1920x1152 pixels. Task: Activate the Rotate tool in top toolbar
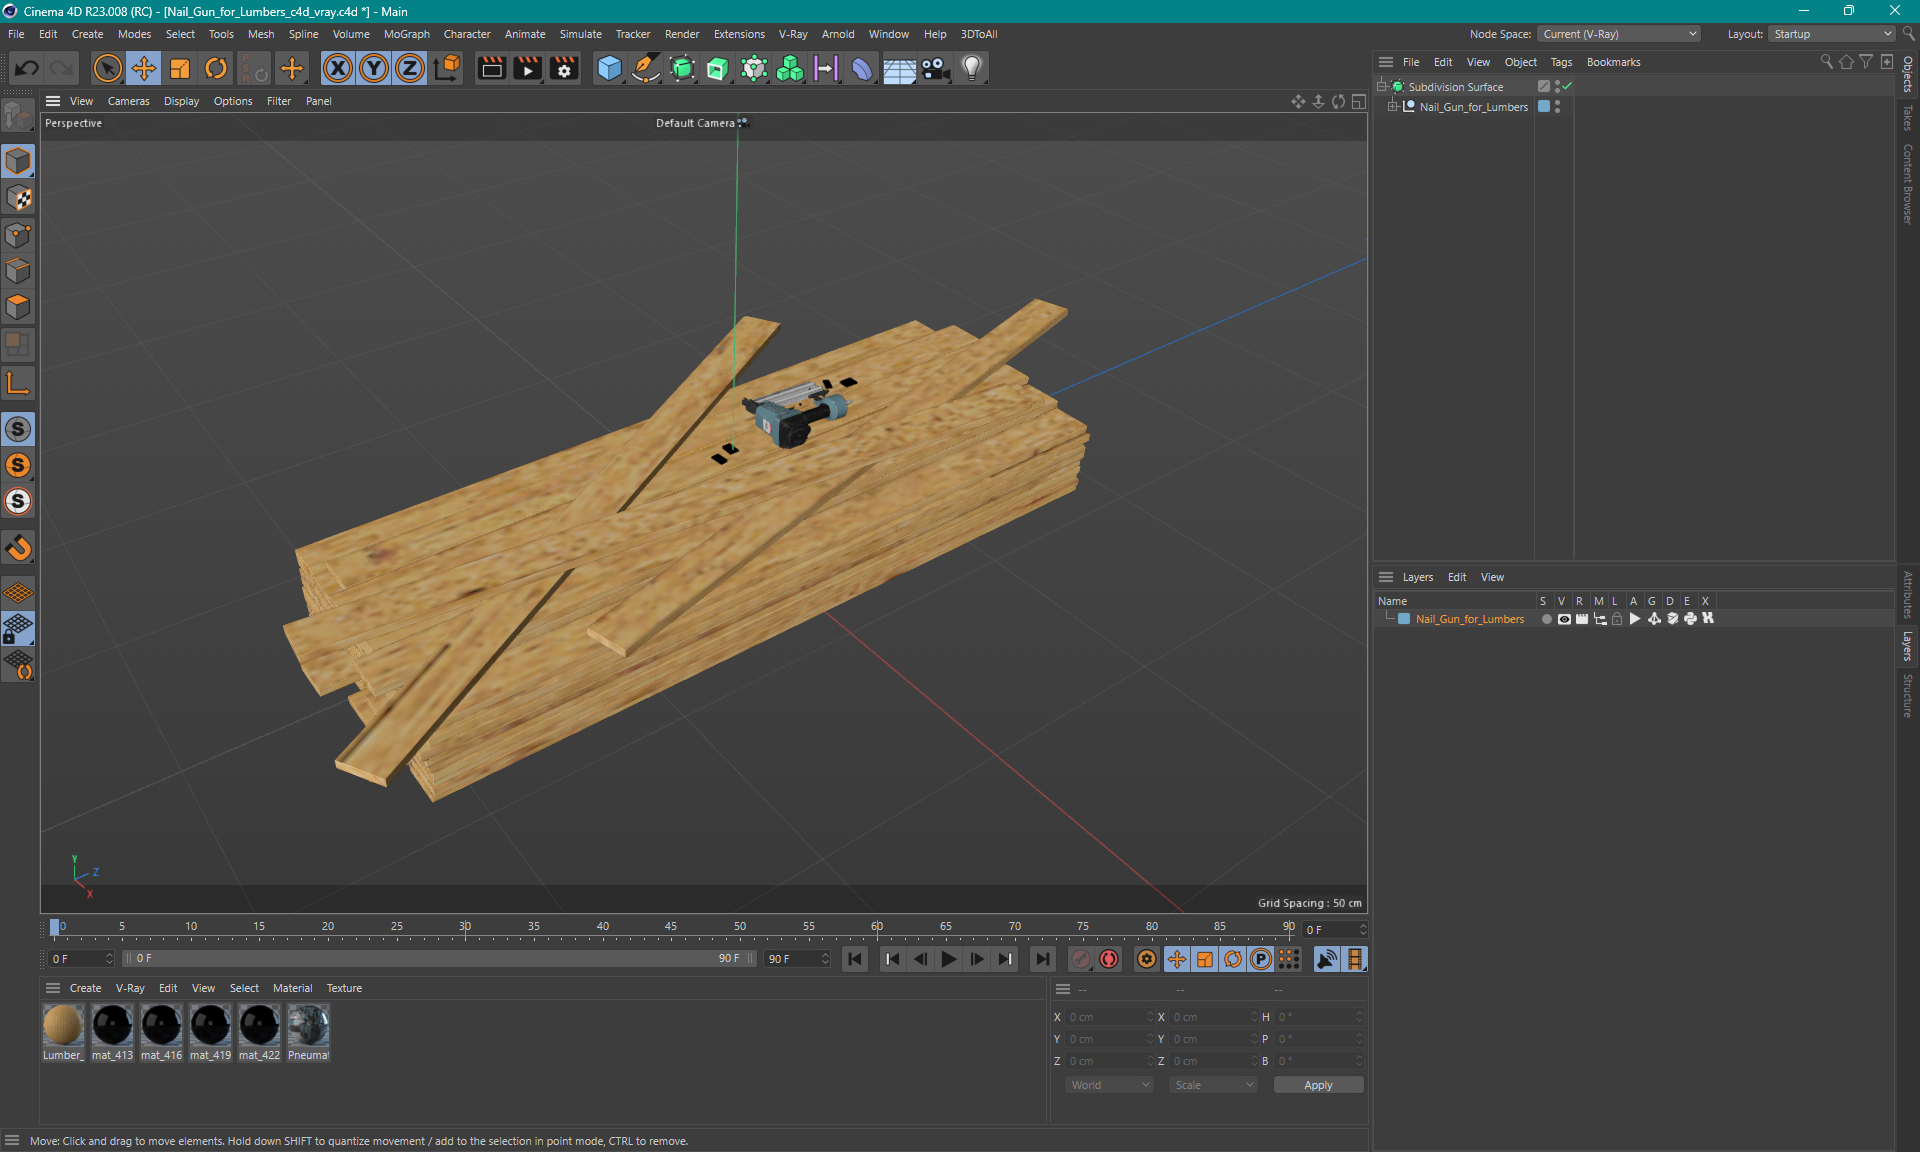tap(216, 68)
